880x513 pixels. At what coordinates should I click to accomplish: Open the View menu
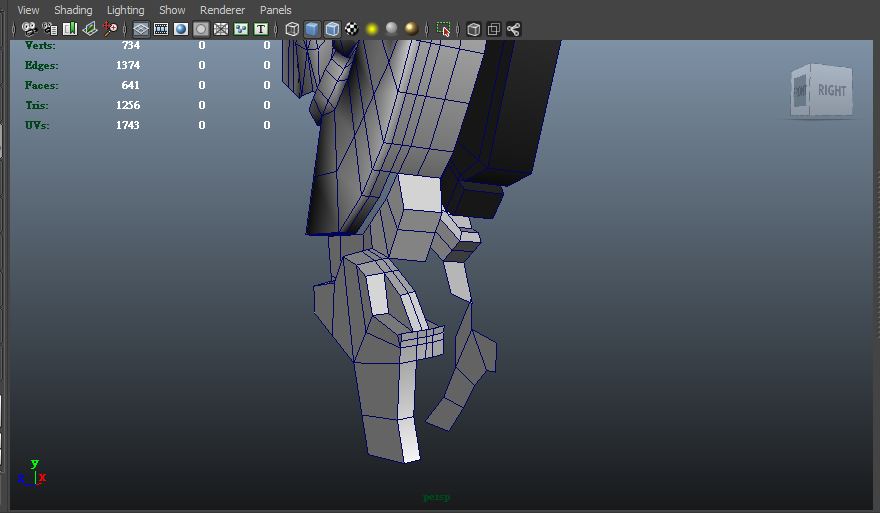(x=28, y=10)
